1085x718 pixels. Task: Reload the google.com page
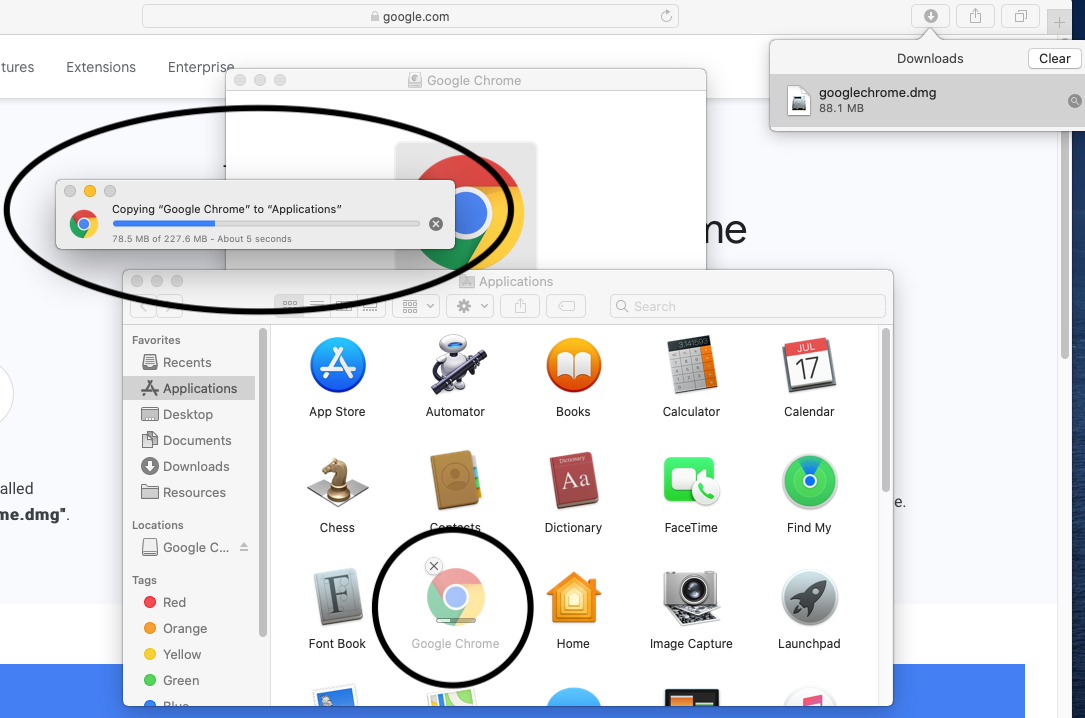coord(666,16)
